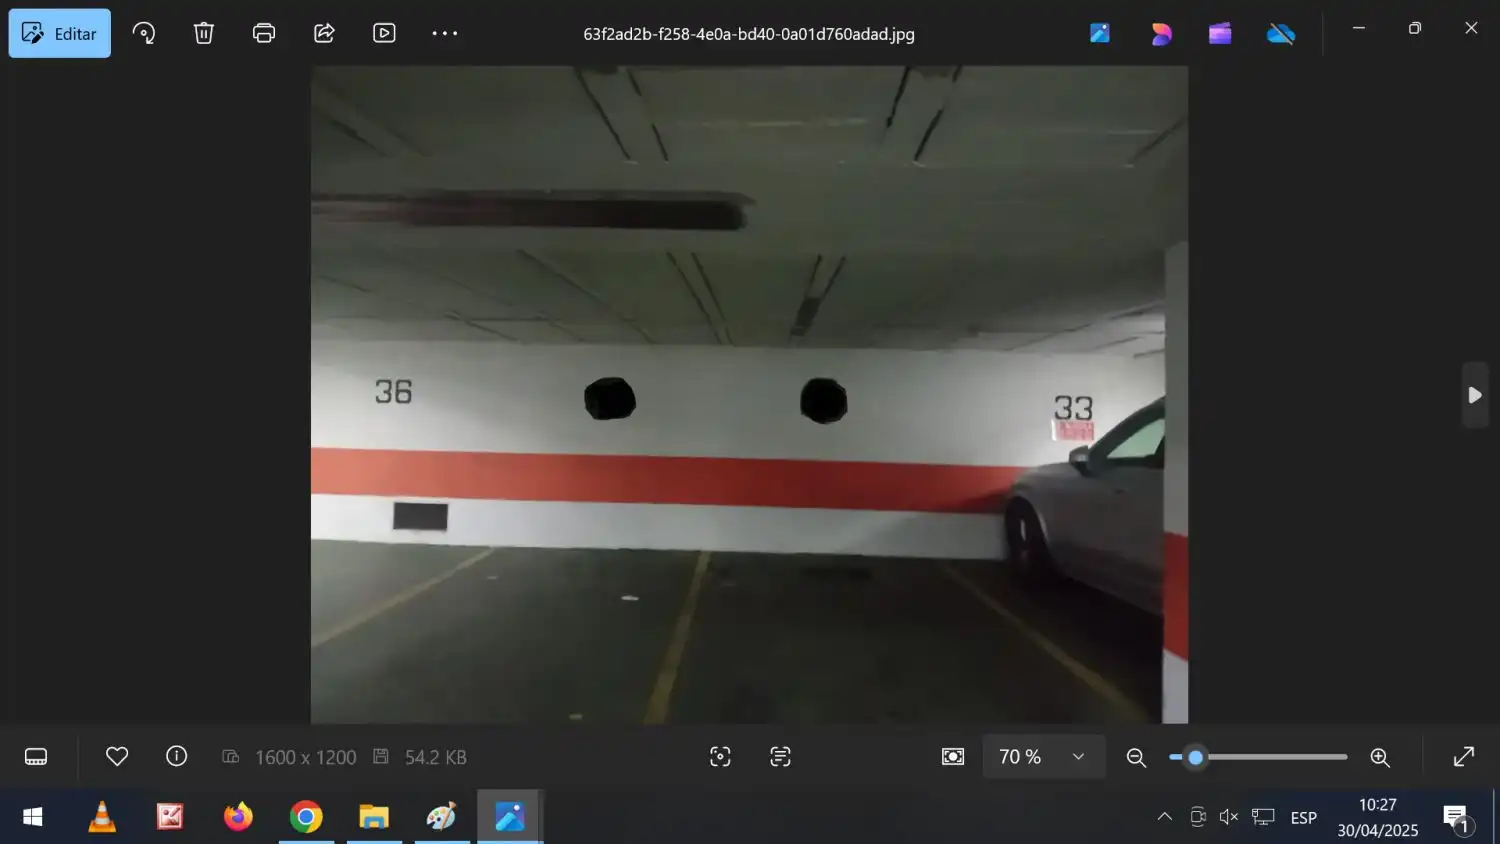The width and height of the screenshot is (1500, 844).
Task: Go to next image with right arrow
Action: 1475,395
